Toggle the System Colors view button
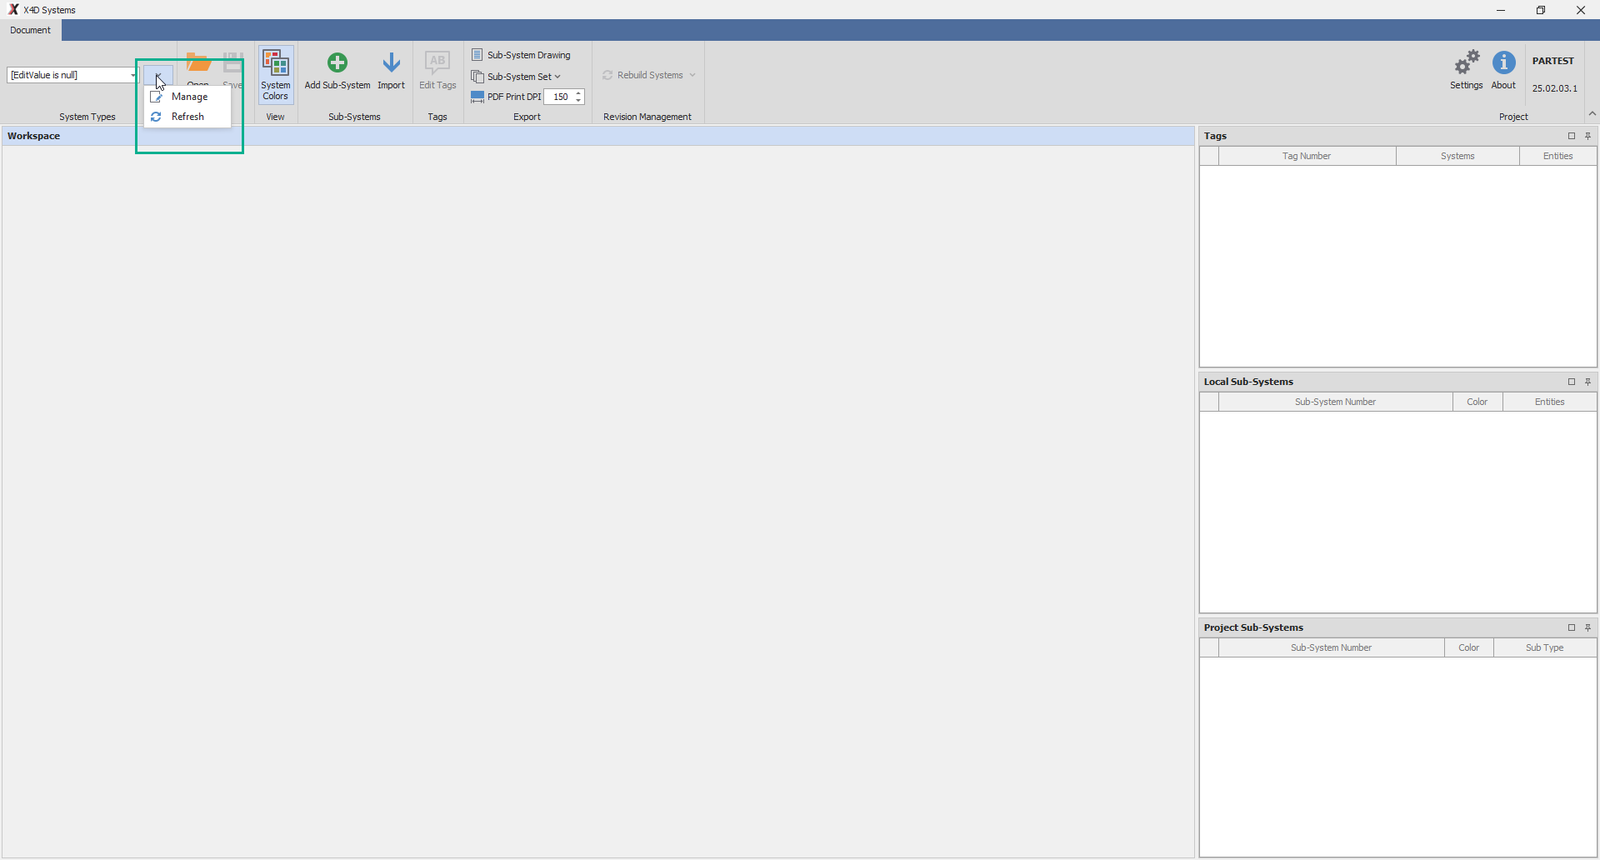1600x860 pixels. tap(275, 74)
